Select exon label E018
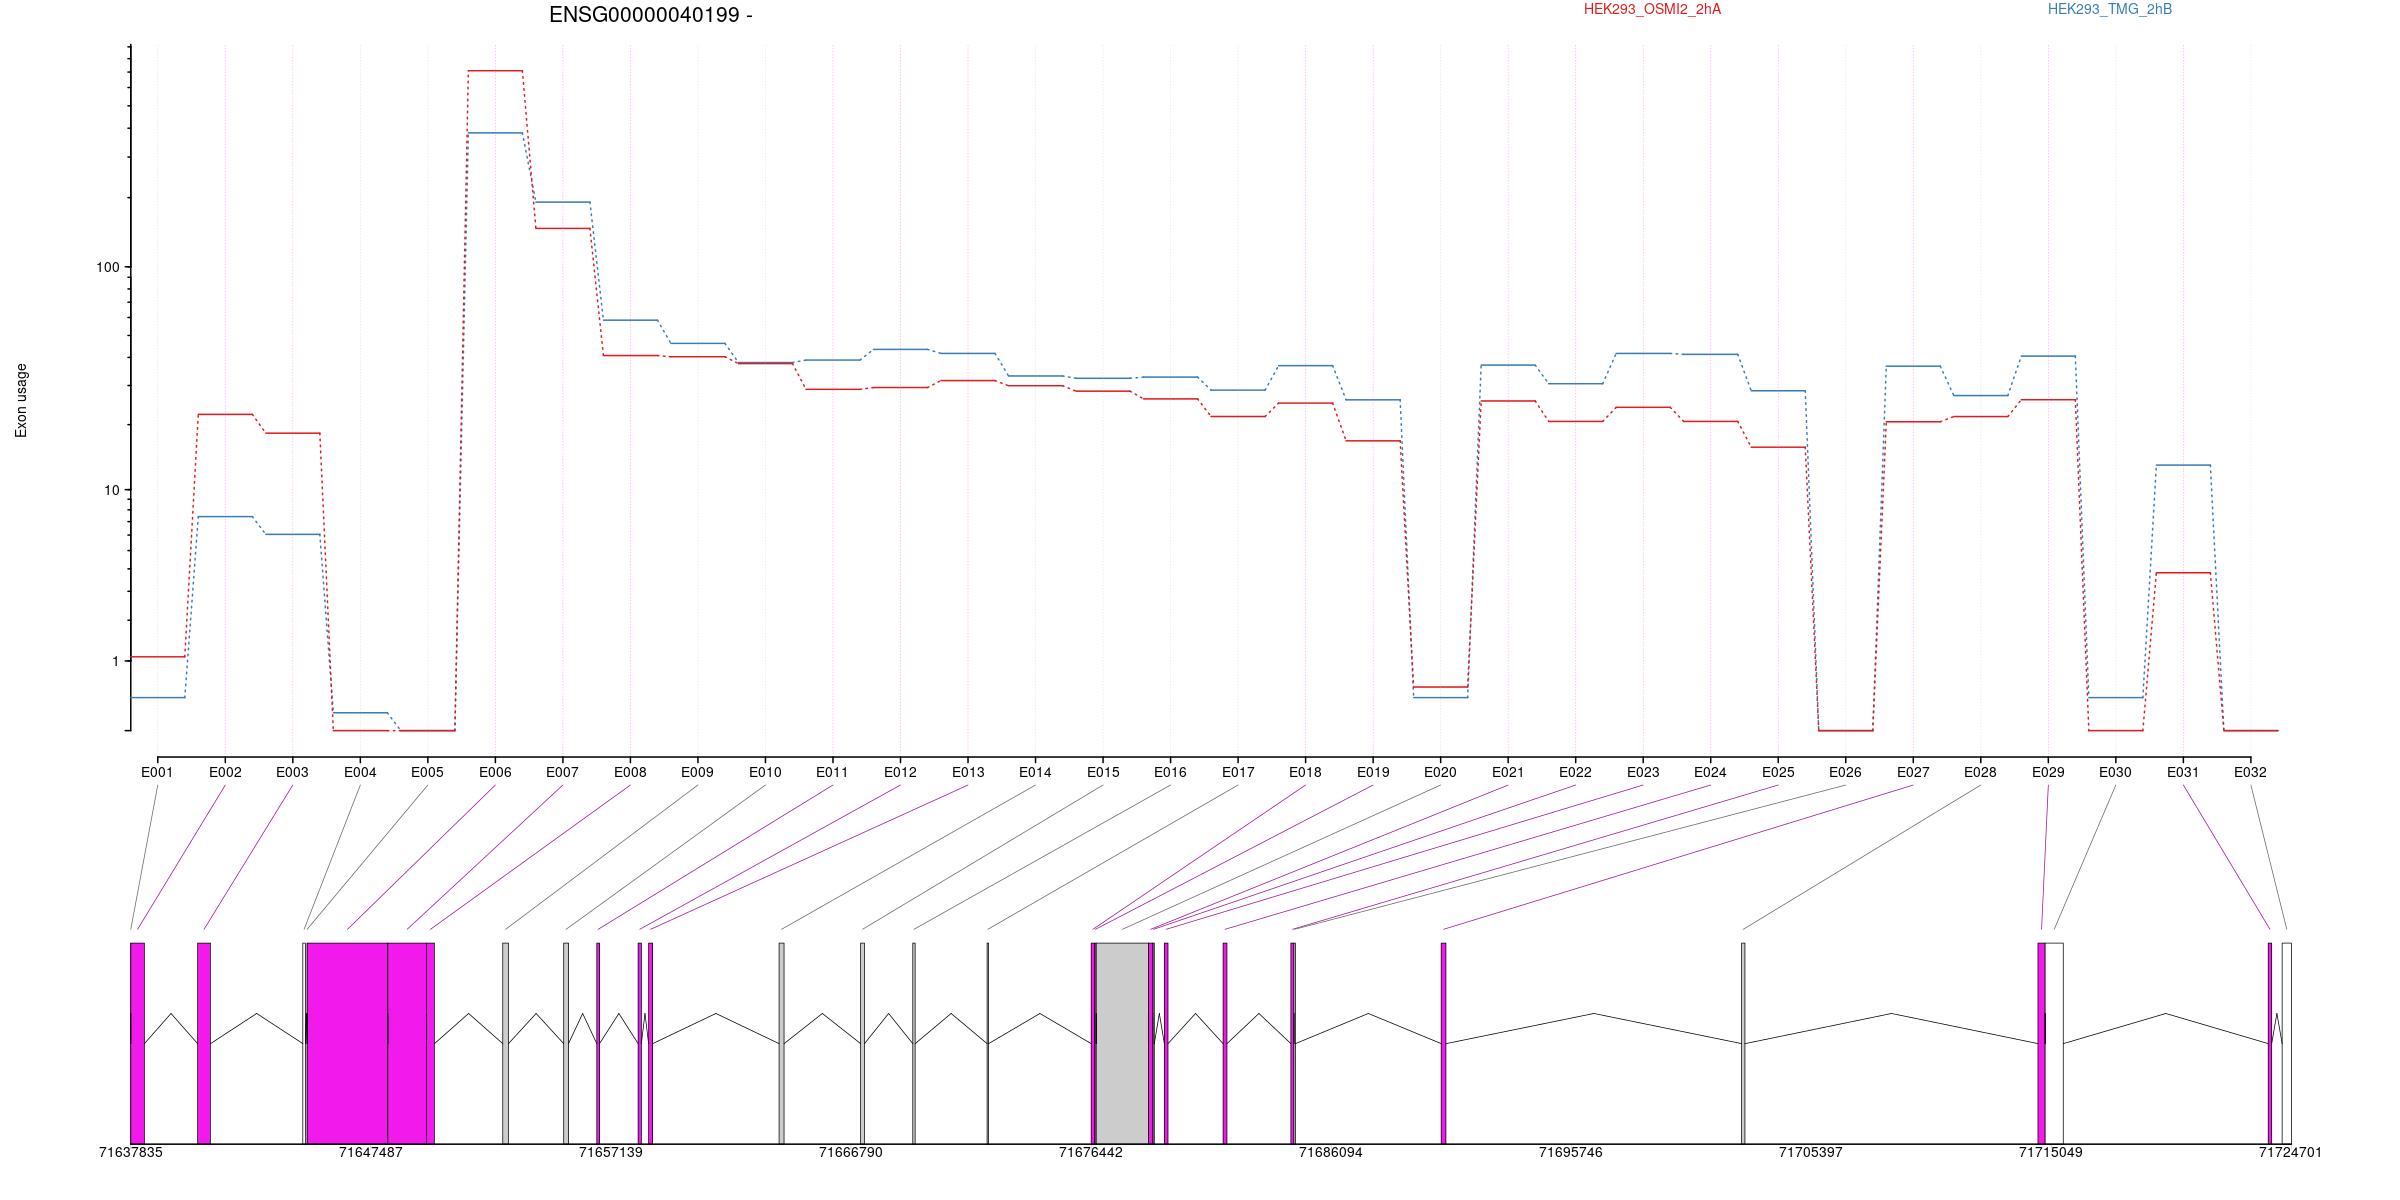This screenshot has height=1200, width=2400. coord(1305,772)
